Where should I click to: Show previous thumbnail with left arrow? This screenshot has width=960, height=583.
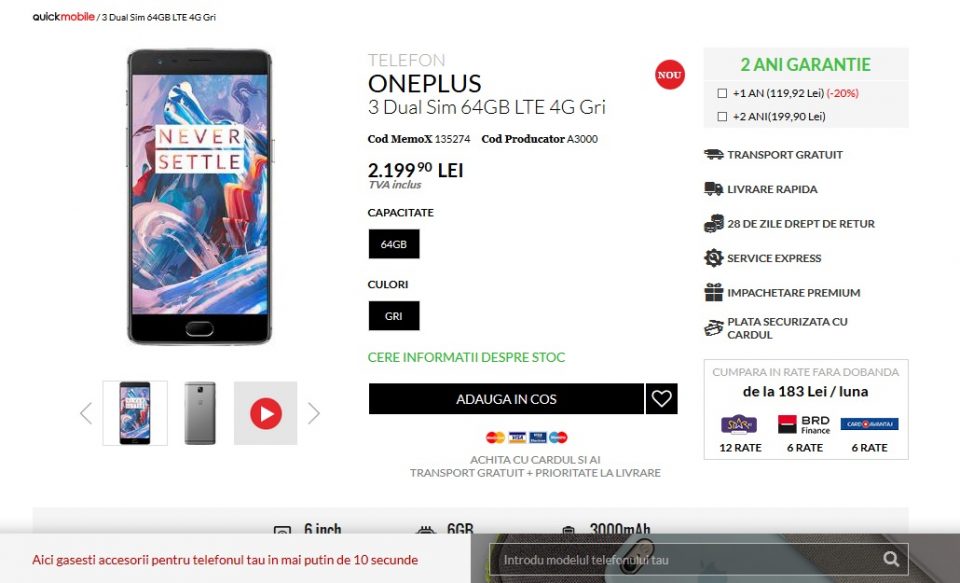click(x=86, y=413)
